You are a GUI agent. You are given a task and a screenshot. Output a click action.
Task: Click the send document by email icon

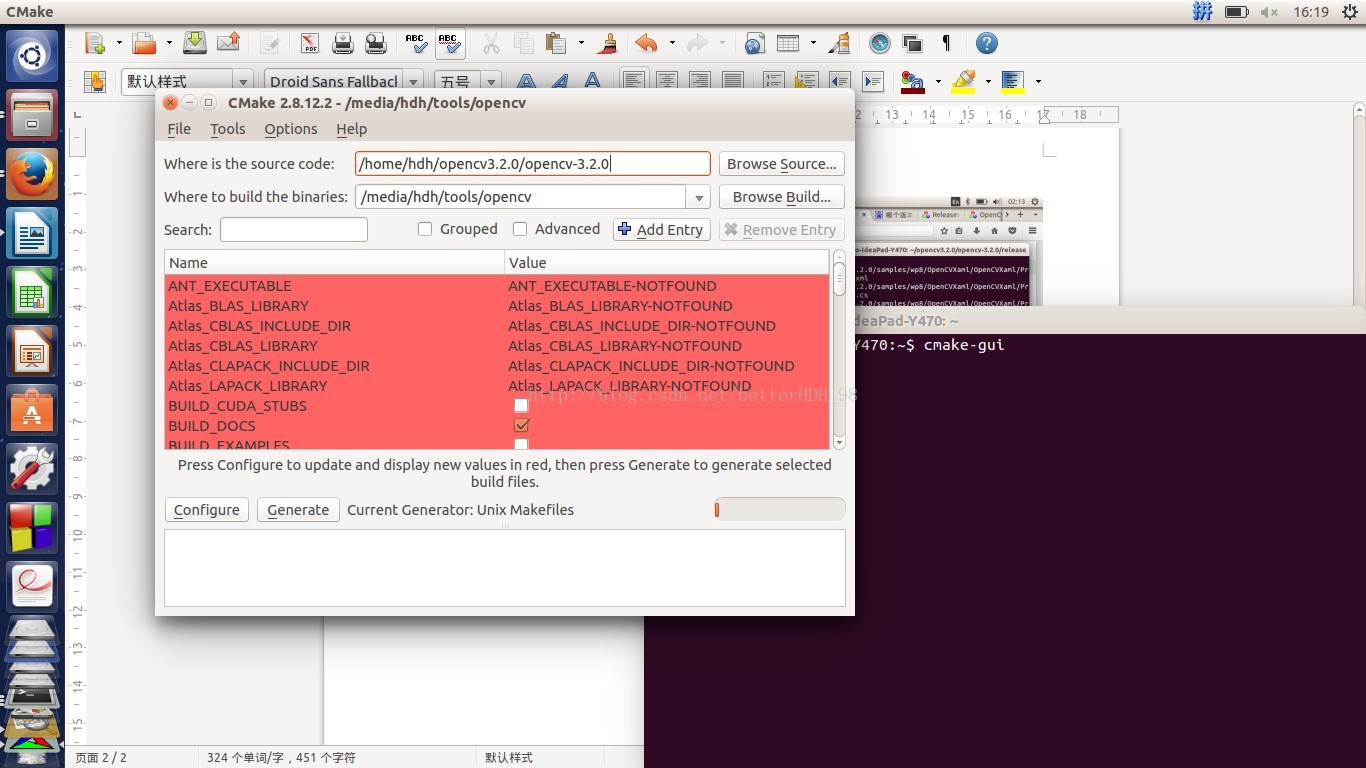tap(228, 43)
